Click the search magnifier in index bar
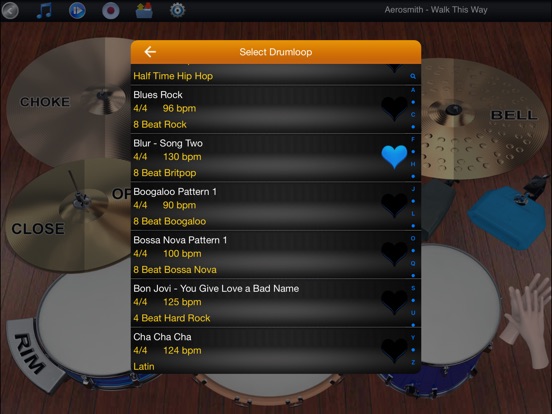The image size is (552, 414). tap(413, 76)
